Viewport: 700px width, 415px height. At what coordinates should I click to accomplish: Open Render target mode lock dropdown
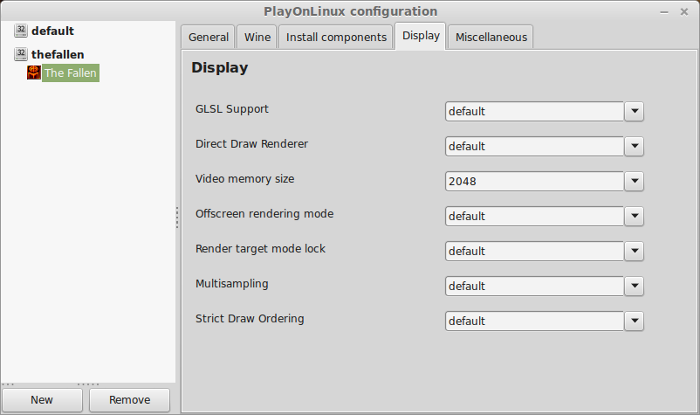[x=634, y=251]
